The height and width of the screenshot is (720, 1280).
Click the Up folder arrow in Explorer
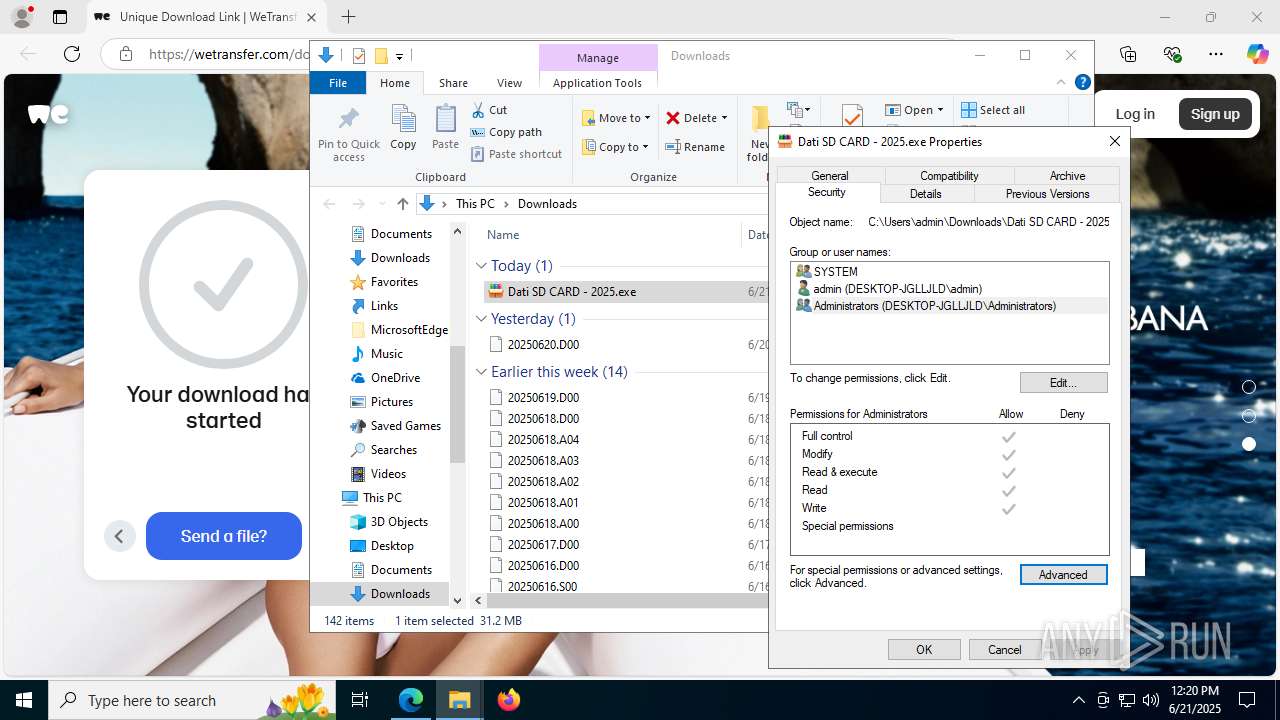click(403, 203)
